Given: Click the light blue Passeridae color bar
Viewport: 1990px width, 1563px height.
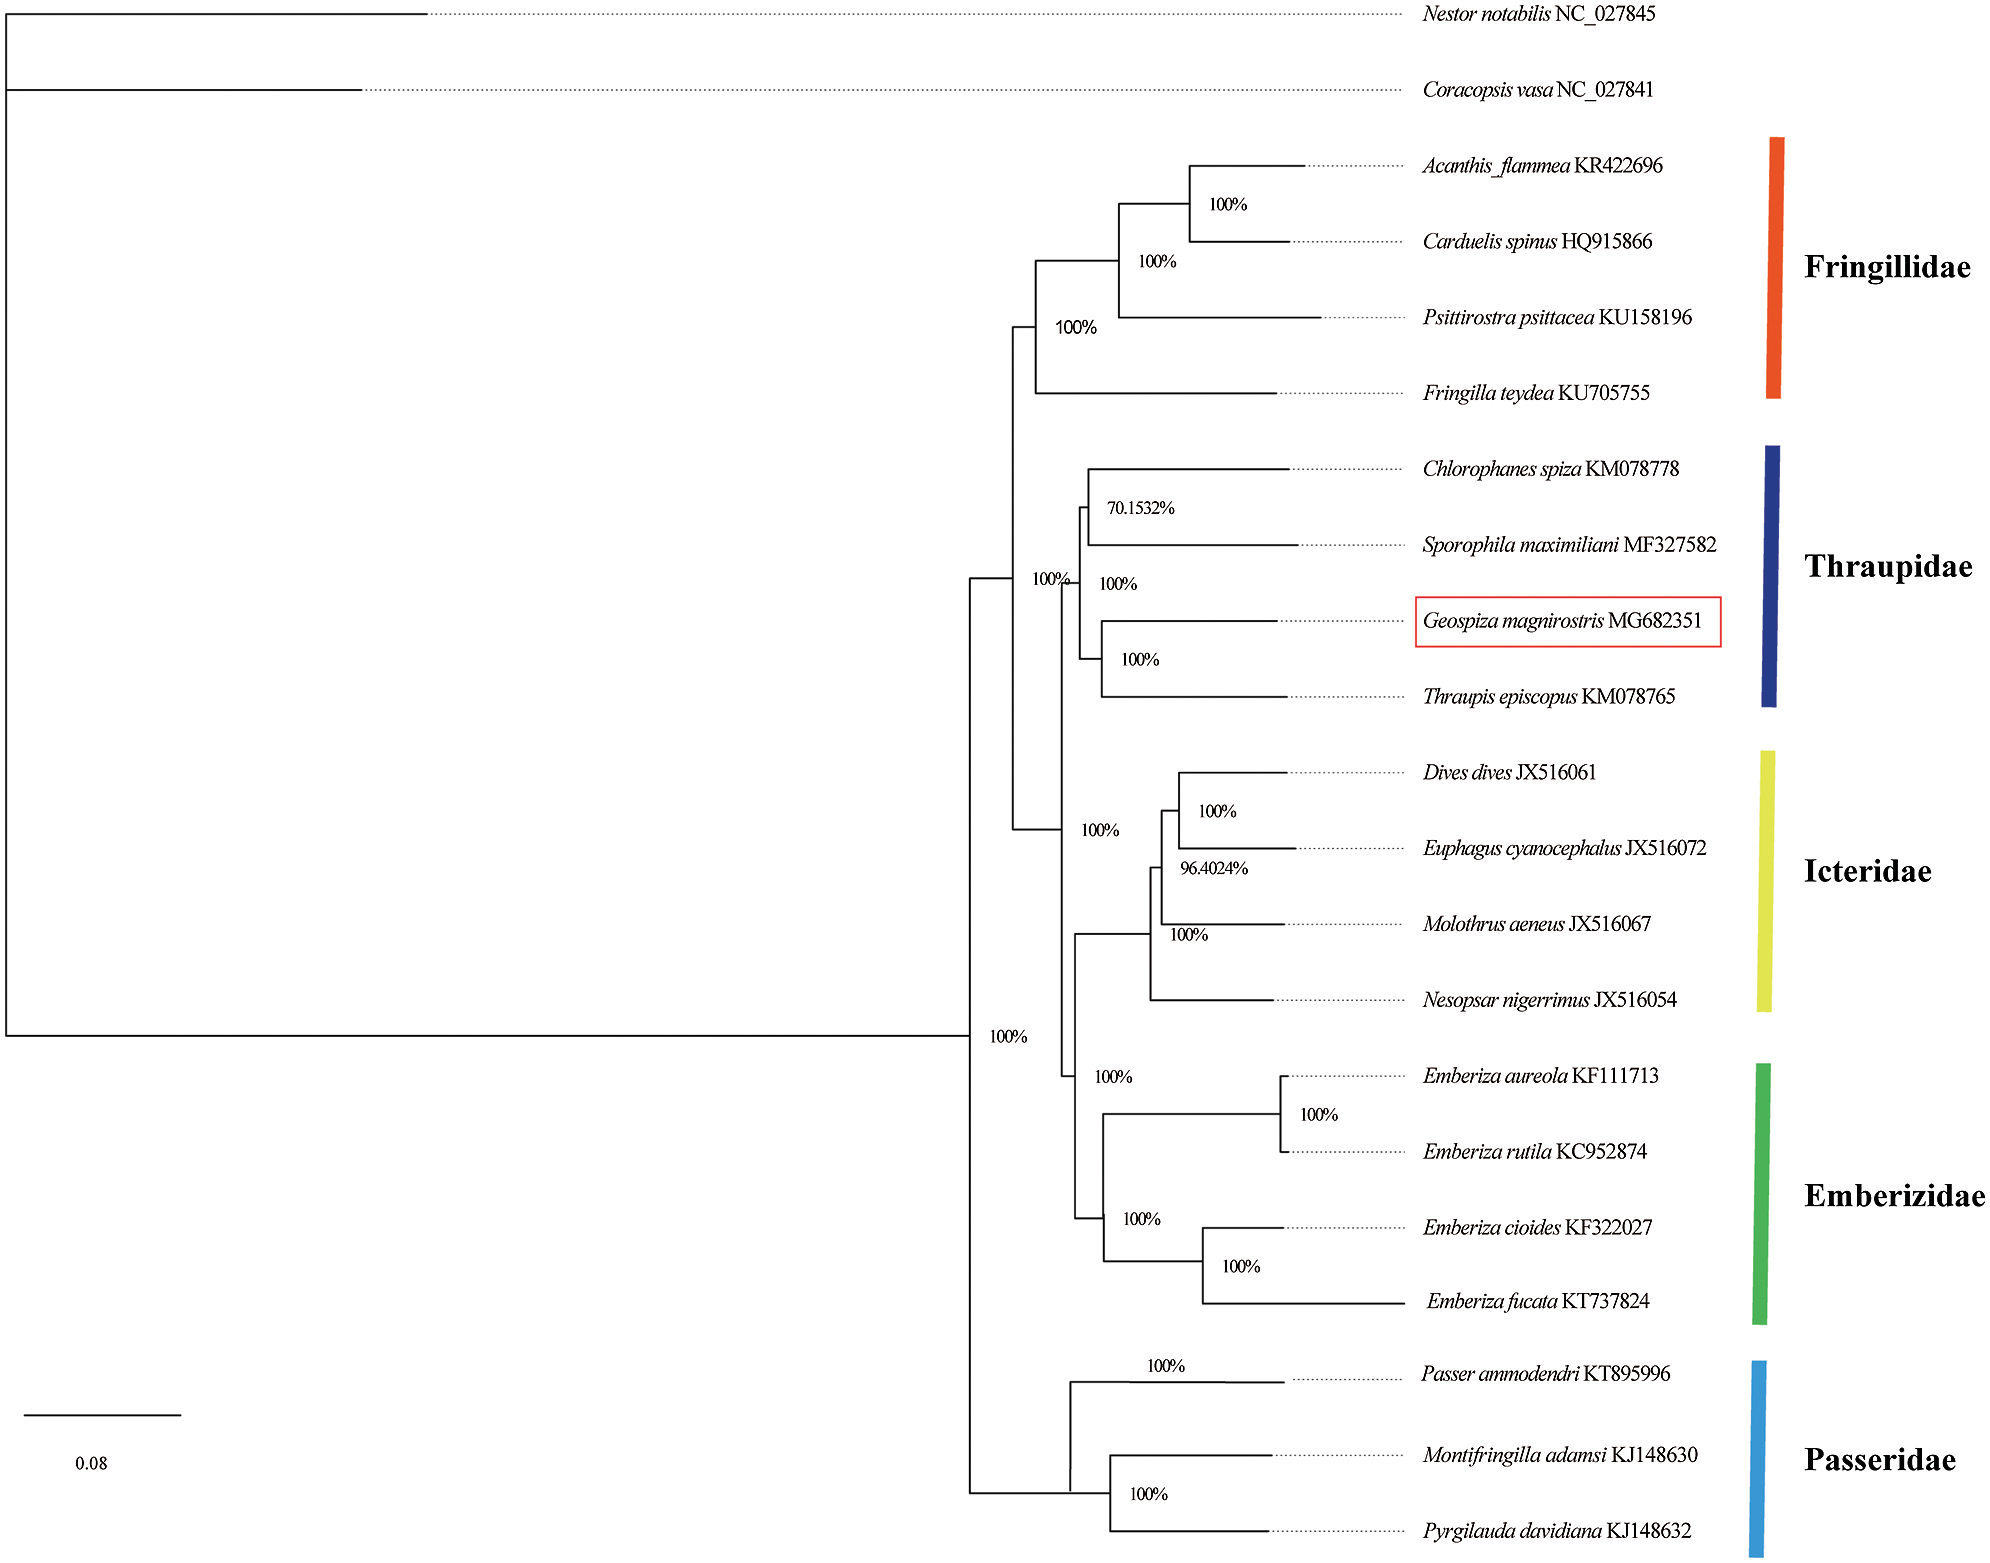Looking at the screenshot, I should 1757,1458.
